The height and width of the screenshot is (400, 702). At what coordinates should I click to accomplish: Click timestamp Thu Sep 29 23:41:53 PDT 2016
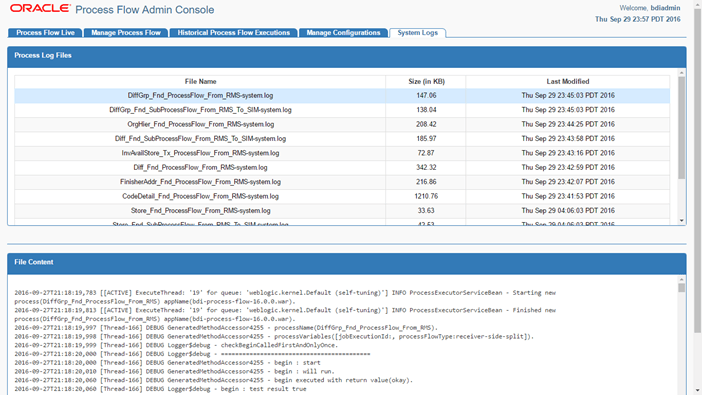pos(568,196)
